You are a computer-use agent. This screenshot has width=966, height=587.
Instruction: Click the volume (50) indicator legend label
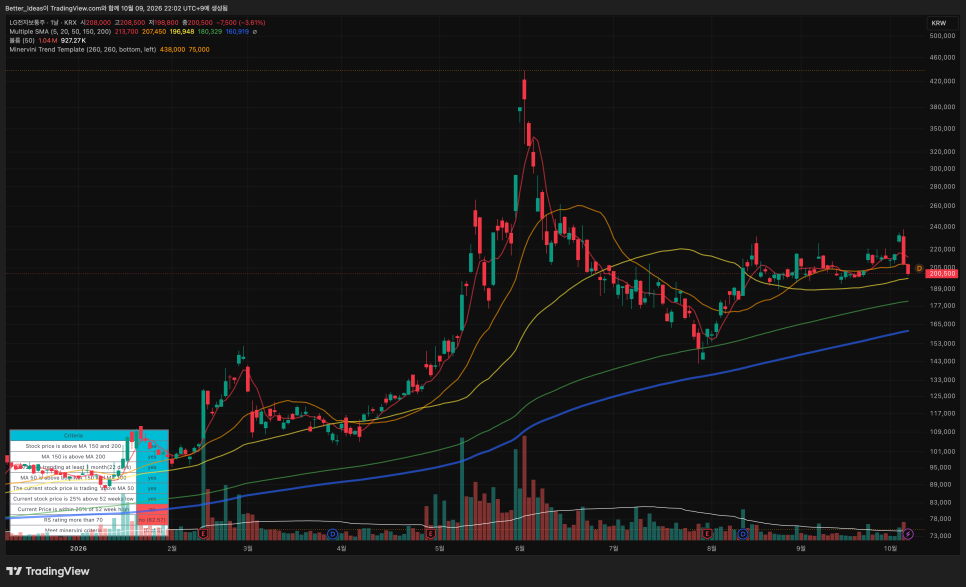click(22, 41)
